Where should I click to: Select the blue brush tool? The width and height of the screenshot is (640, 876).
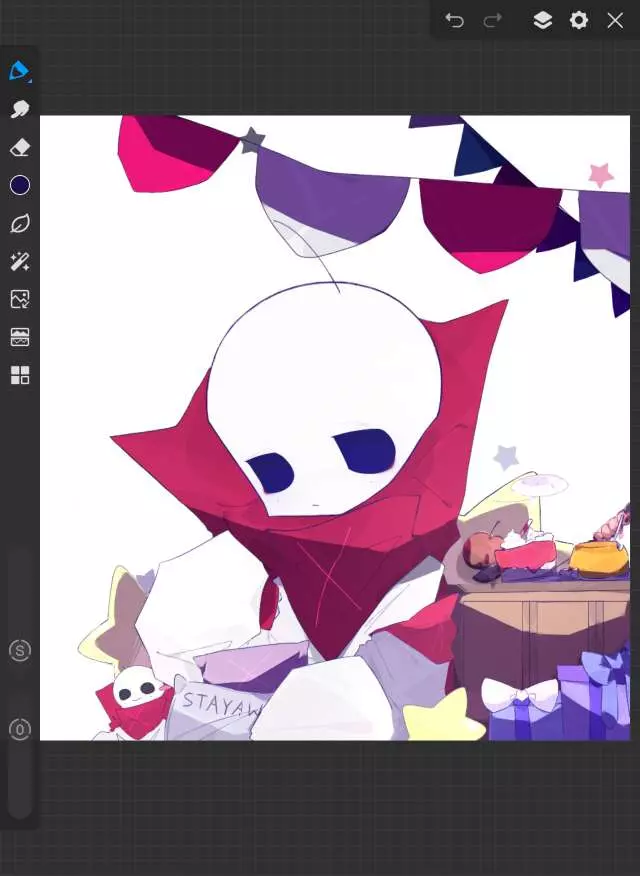pyautogui.click(x=20, y=71)
